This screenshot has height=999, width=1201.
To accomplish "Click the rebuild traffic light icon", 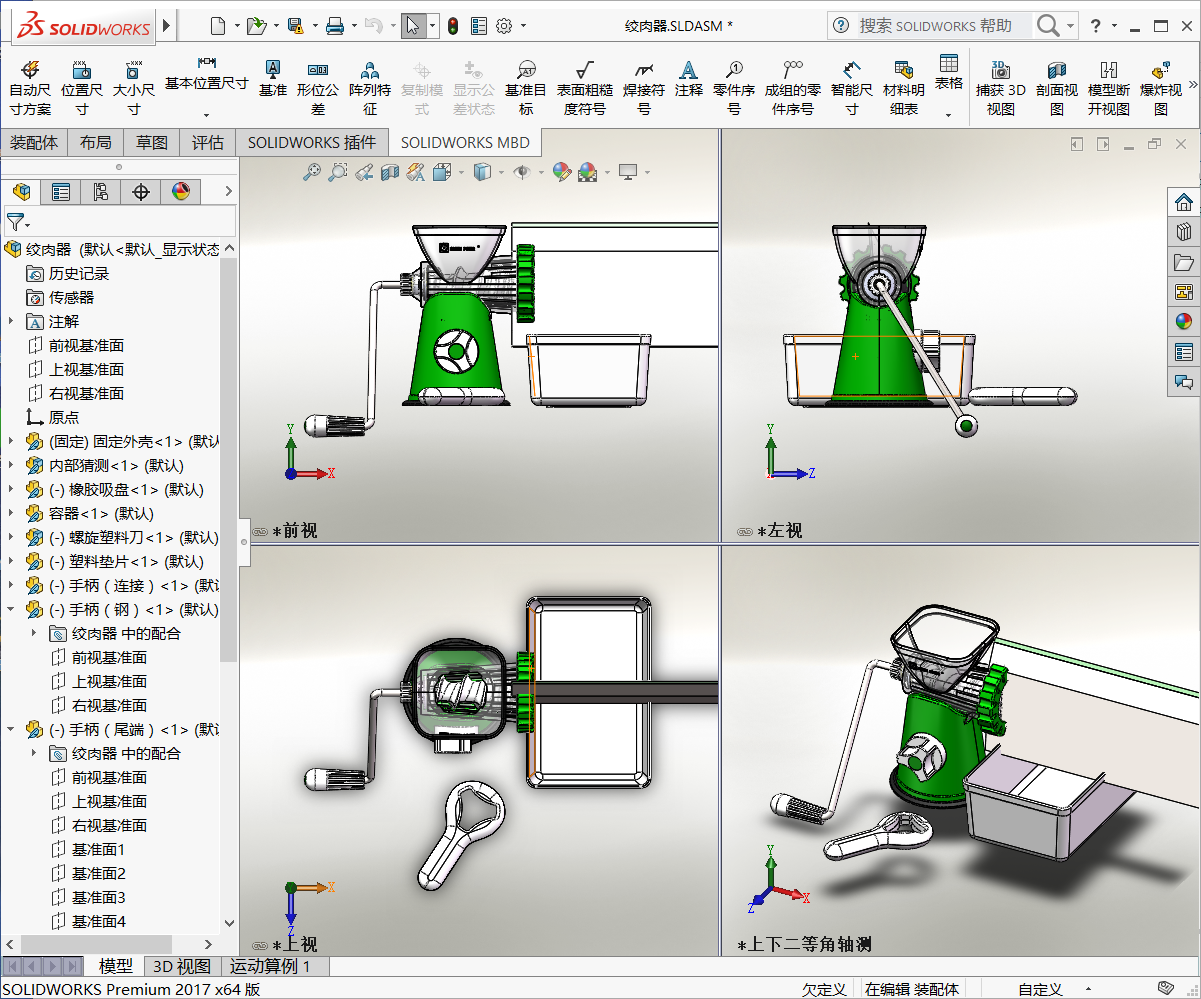I will (x=452, y=26).
